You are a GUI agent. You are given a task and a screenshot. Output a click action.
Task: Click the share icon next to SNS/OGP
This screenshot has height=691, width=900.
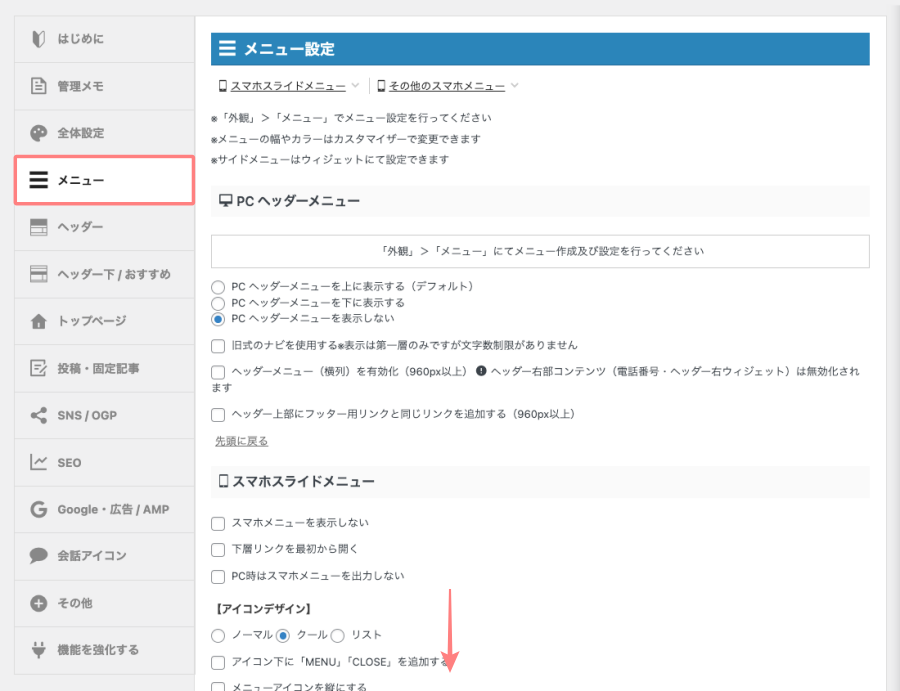38,415
